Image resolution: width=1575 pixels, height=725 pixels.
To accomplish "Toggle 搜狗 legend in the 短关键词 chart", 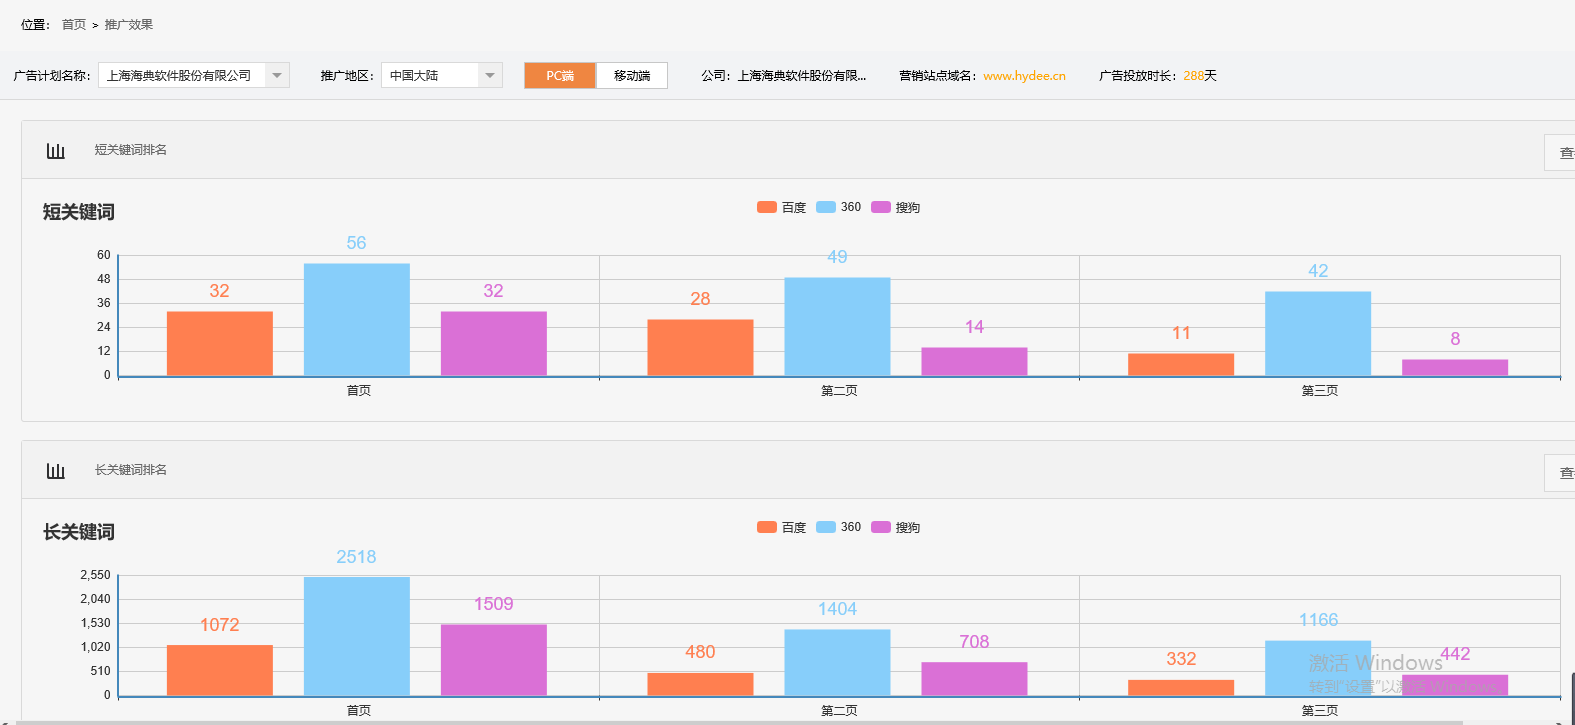I will [896, 207].
